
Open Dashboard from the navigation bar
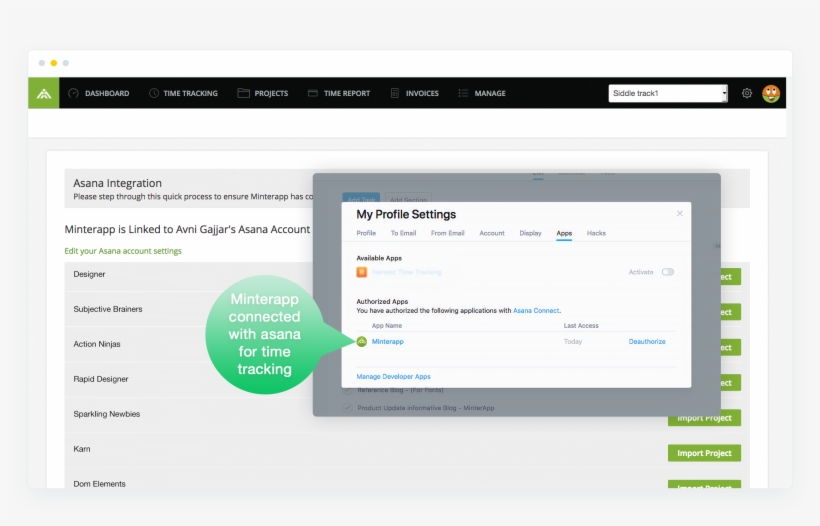coord(99,93)
